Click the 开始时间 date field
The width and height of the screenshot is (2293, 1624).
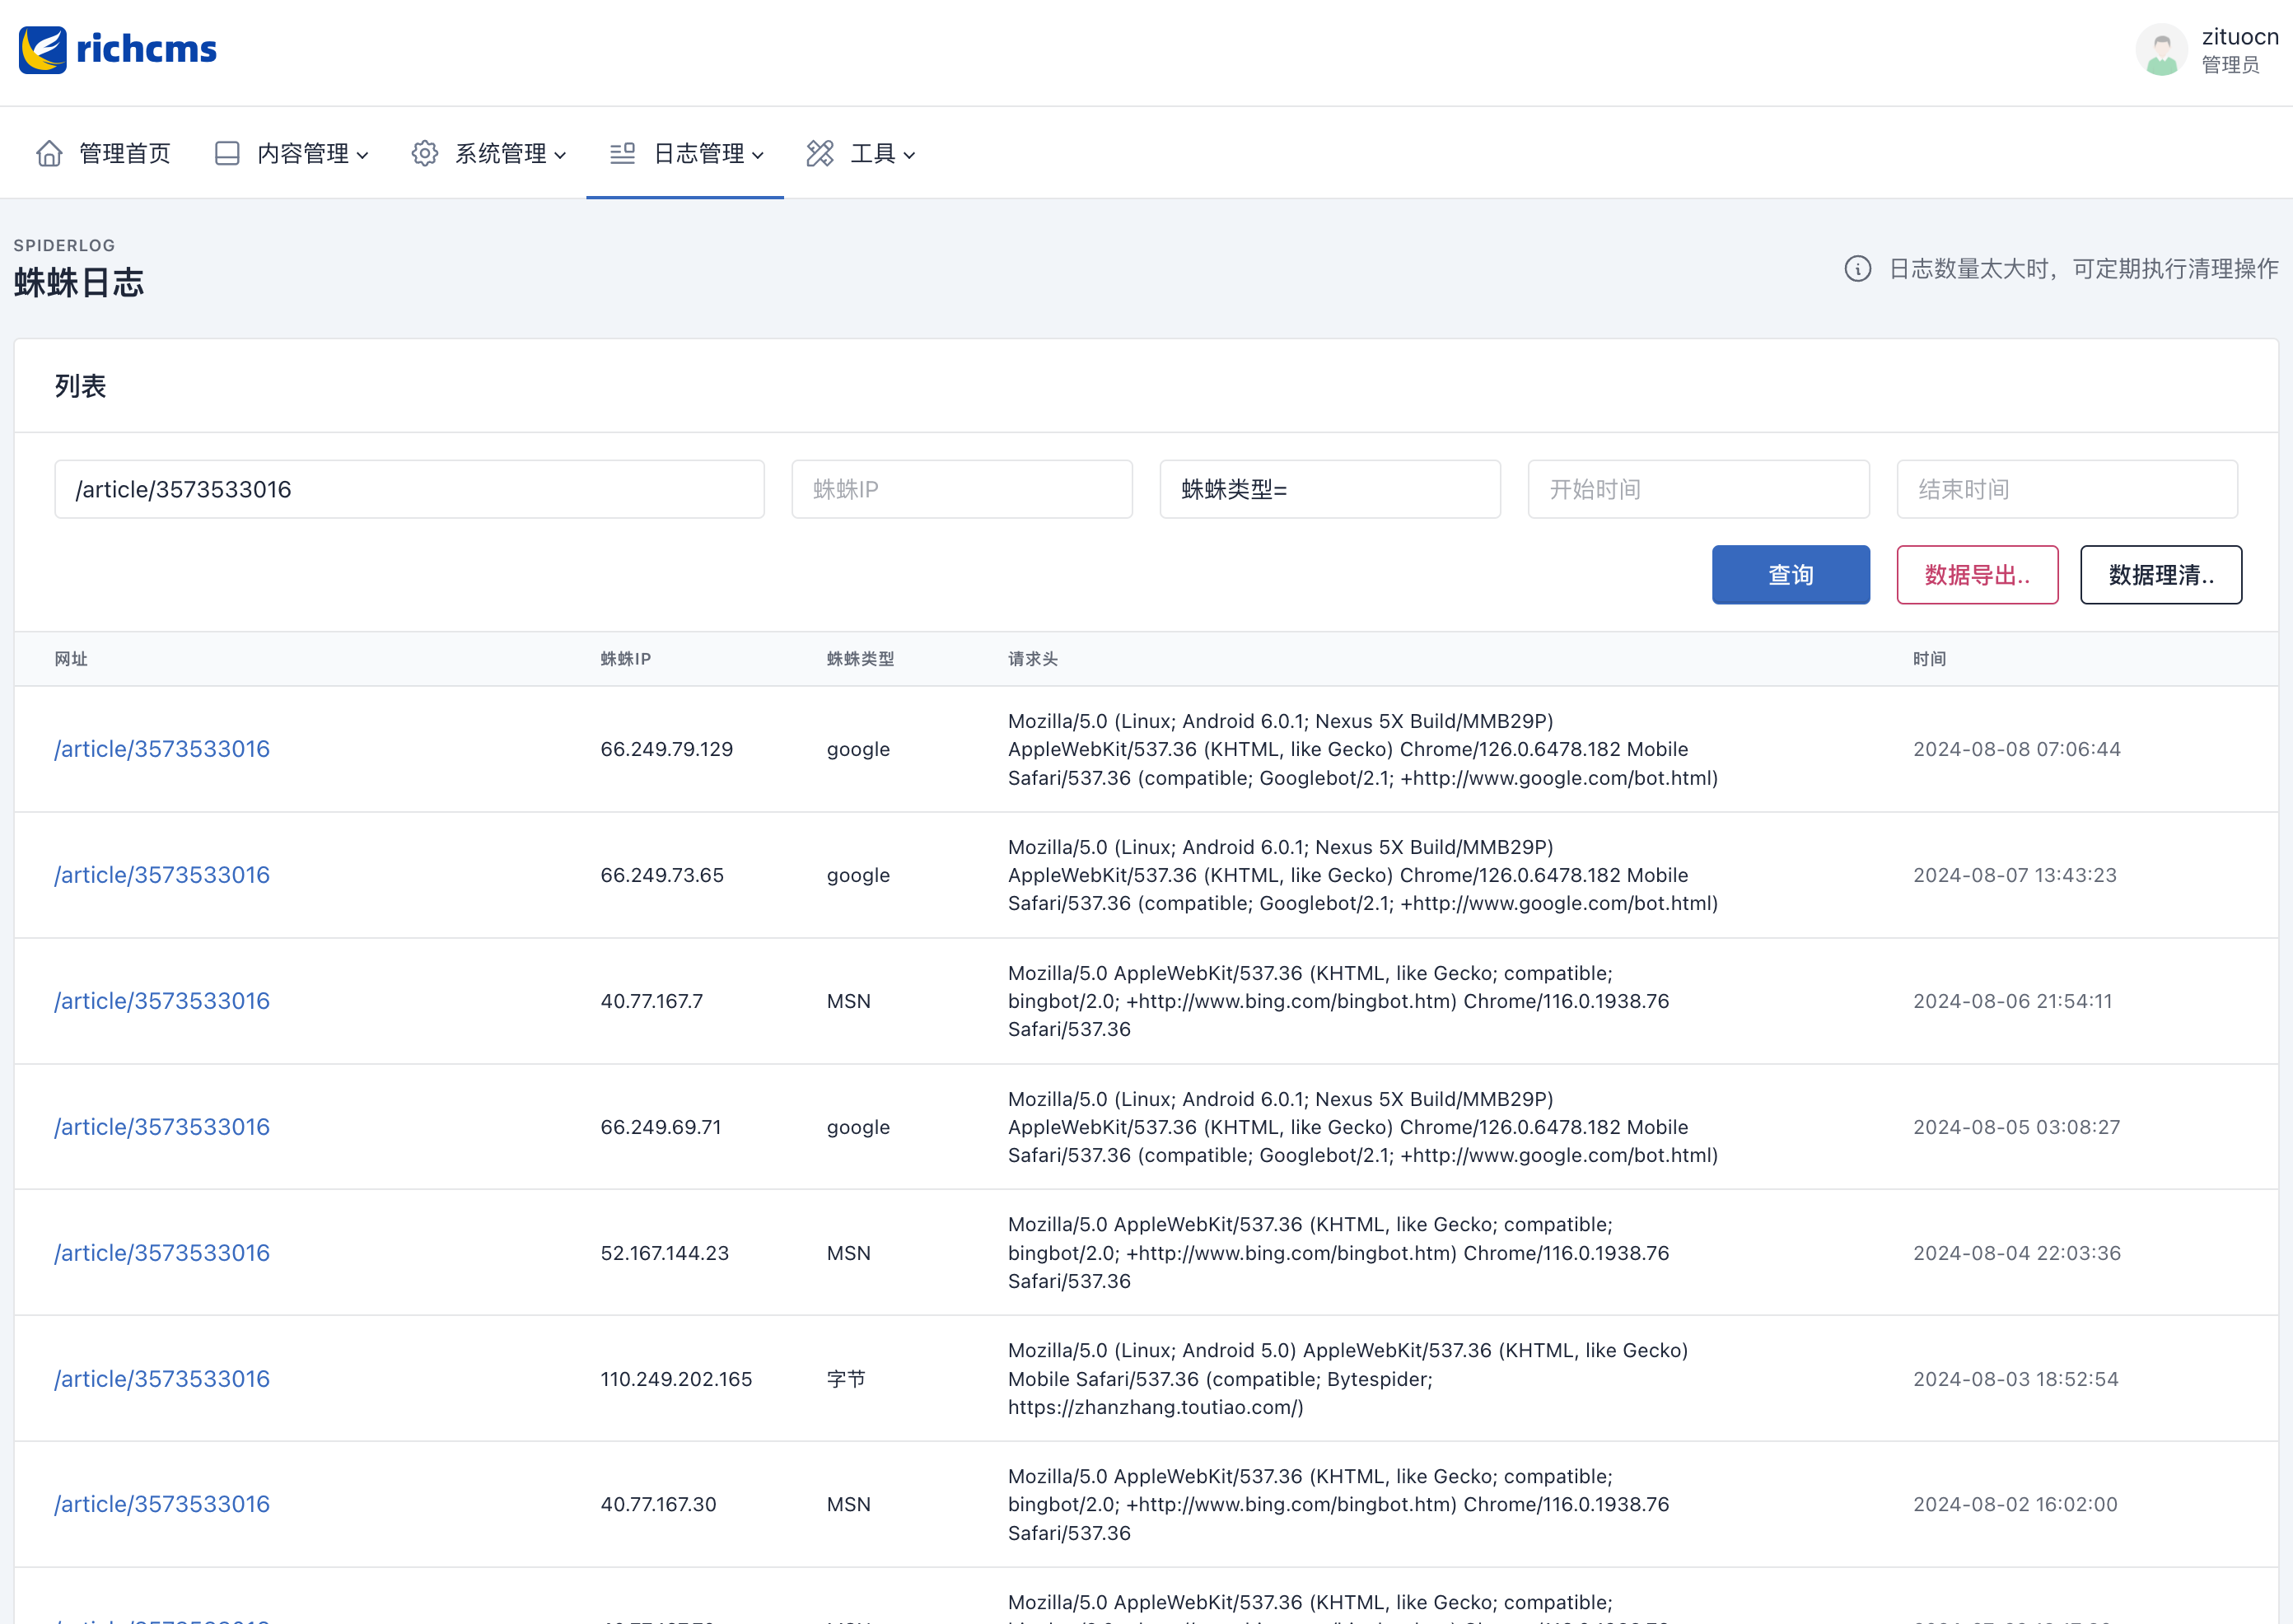tap(1697, 489)
